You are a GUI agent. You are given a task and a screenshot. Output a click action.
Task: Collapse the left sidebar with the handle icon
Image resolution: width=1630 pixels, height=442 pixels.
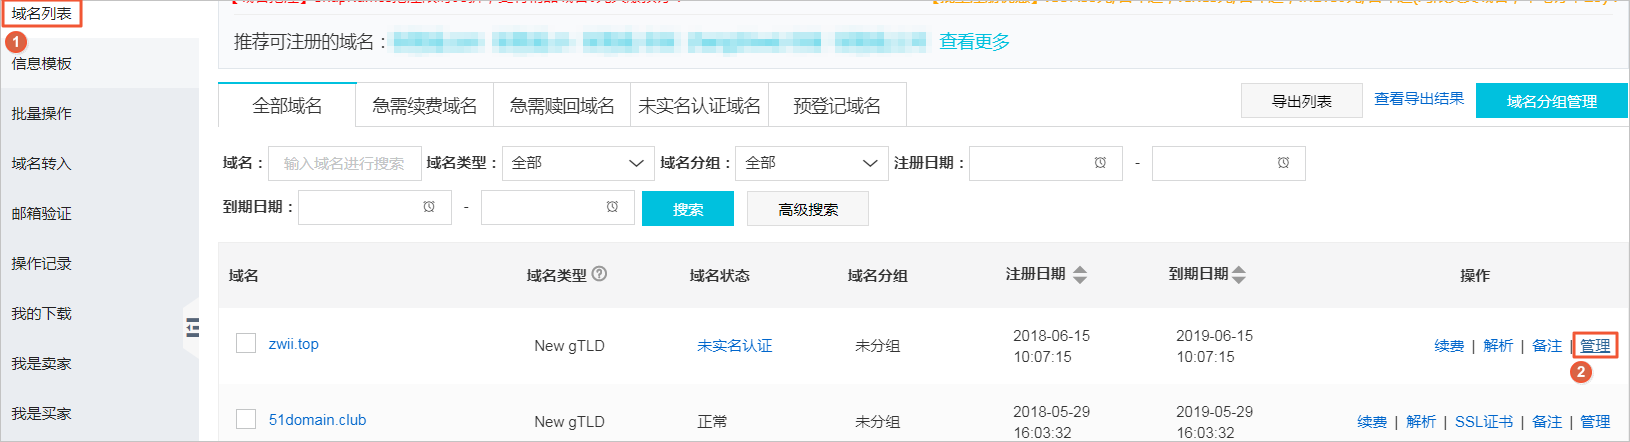pos(192,327)
